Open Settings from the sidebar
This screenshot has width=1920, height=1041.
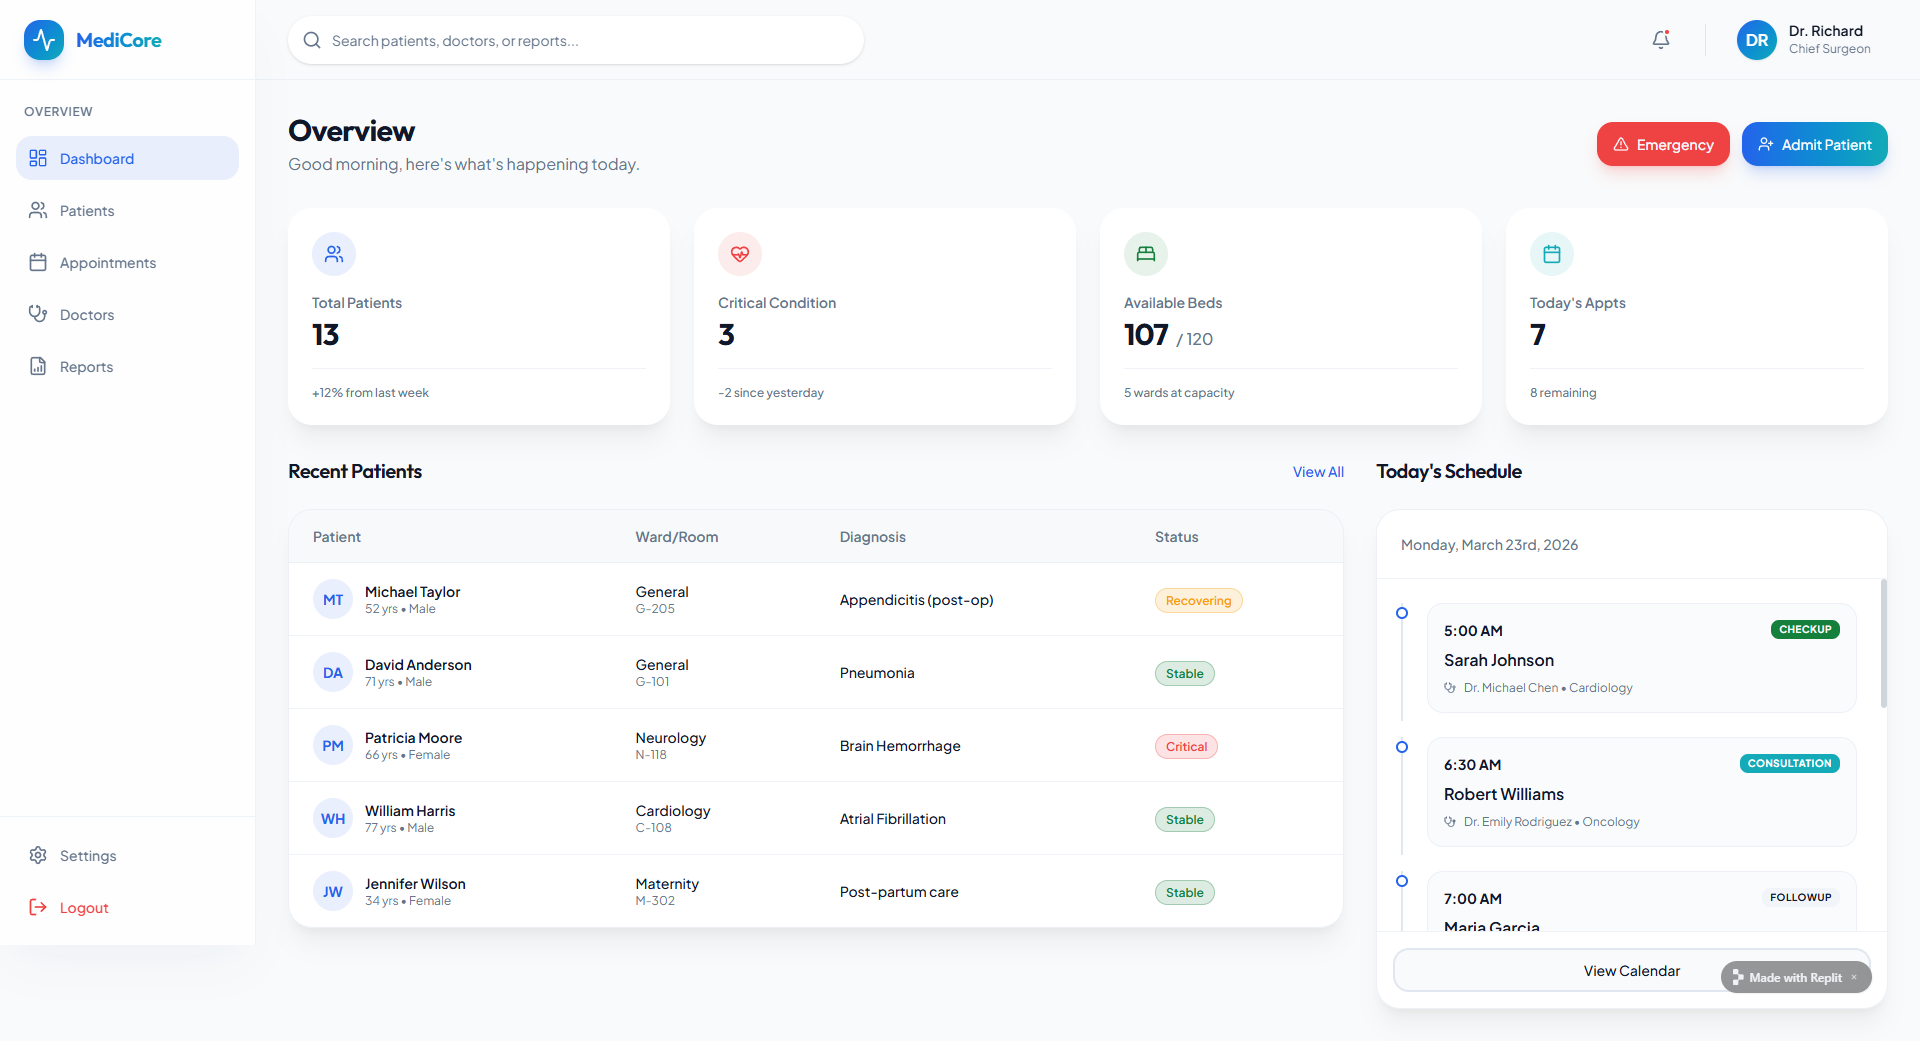88,856
